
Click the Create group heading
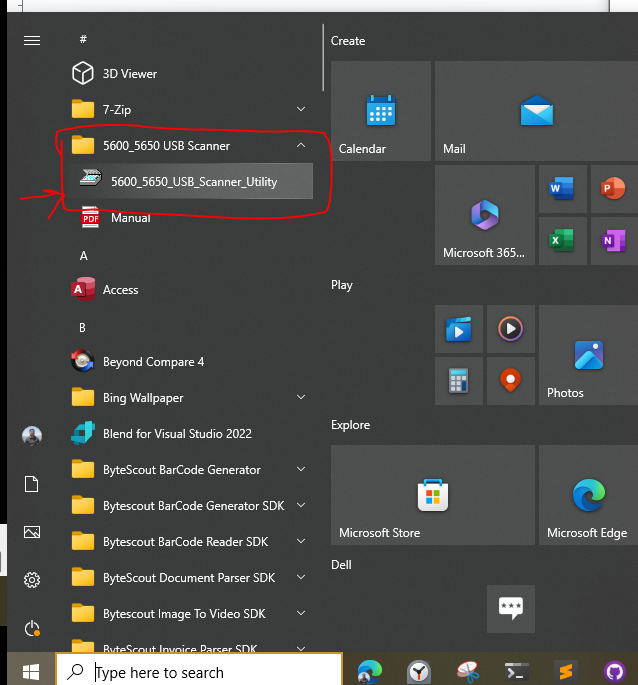[x=348, y=41]
